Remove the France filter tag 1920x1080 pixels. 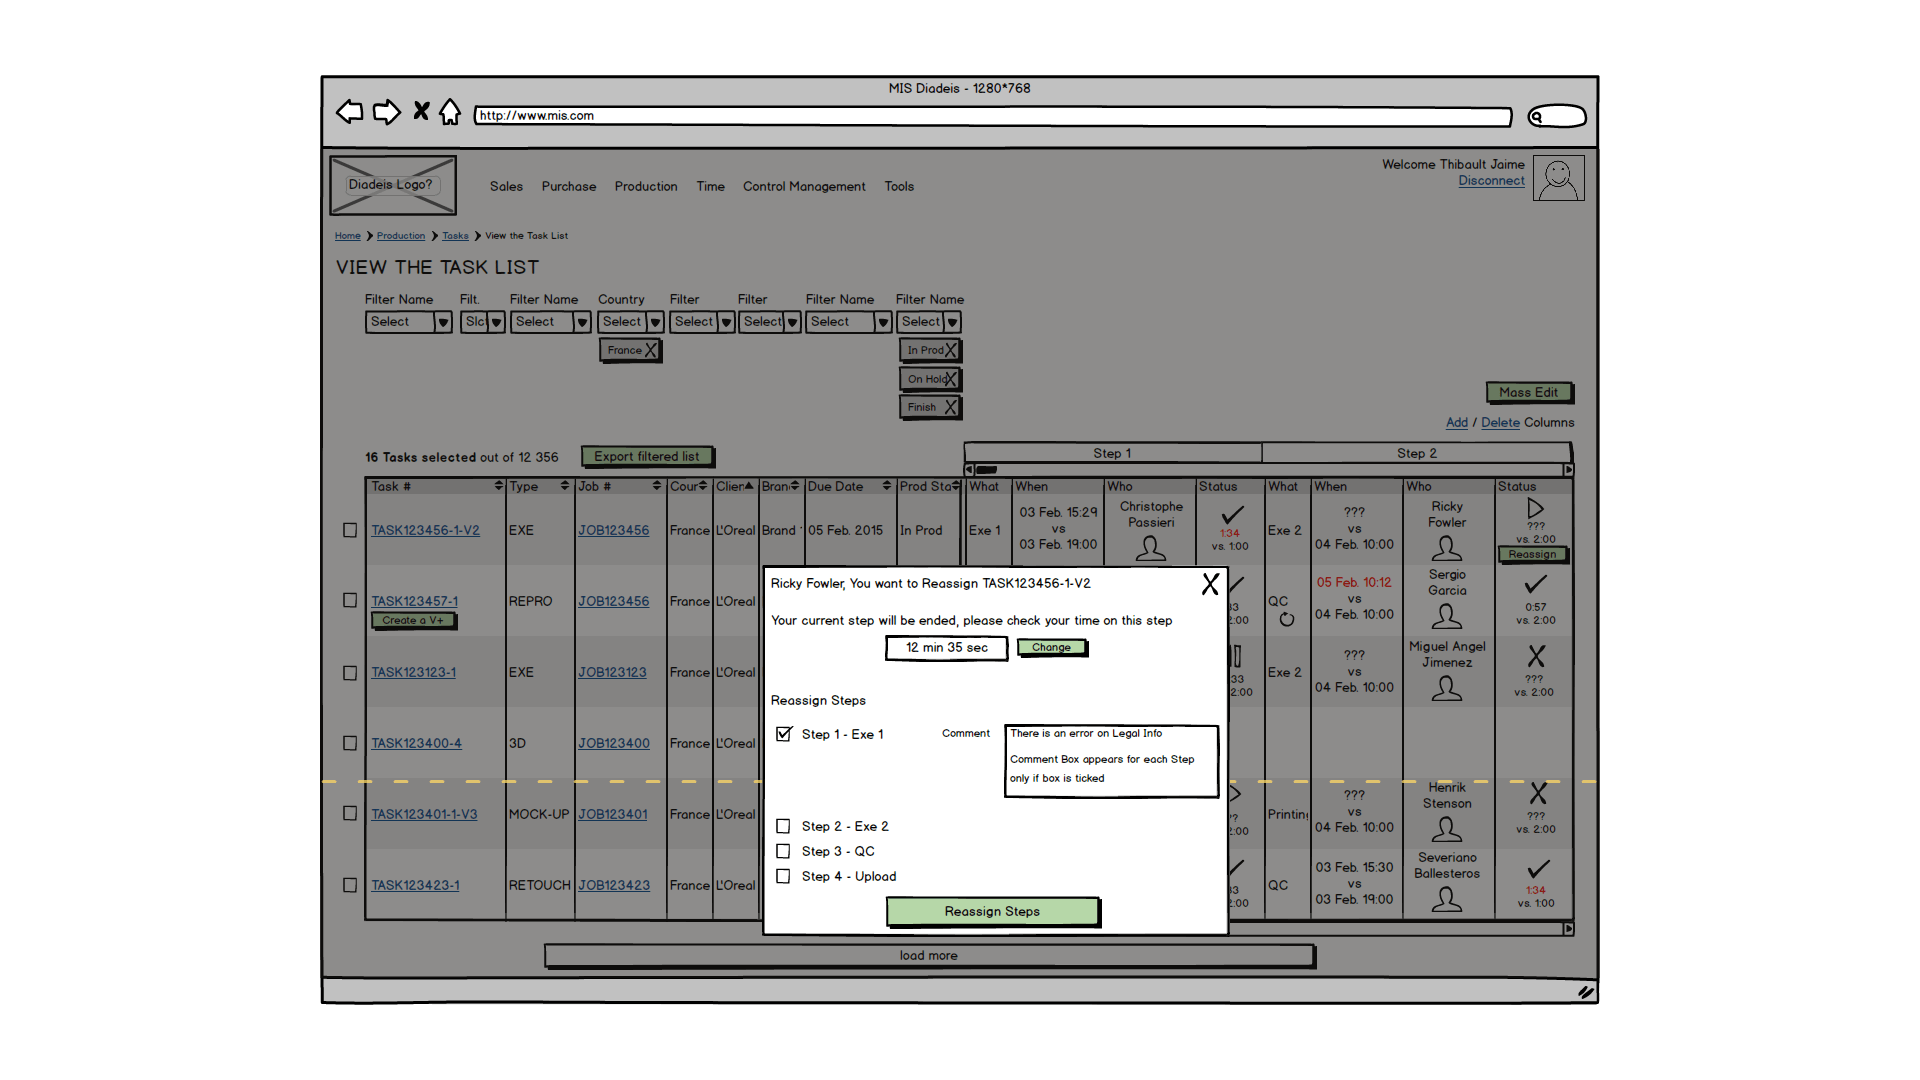click(651, 350)
